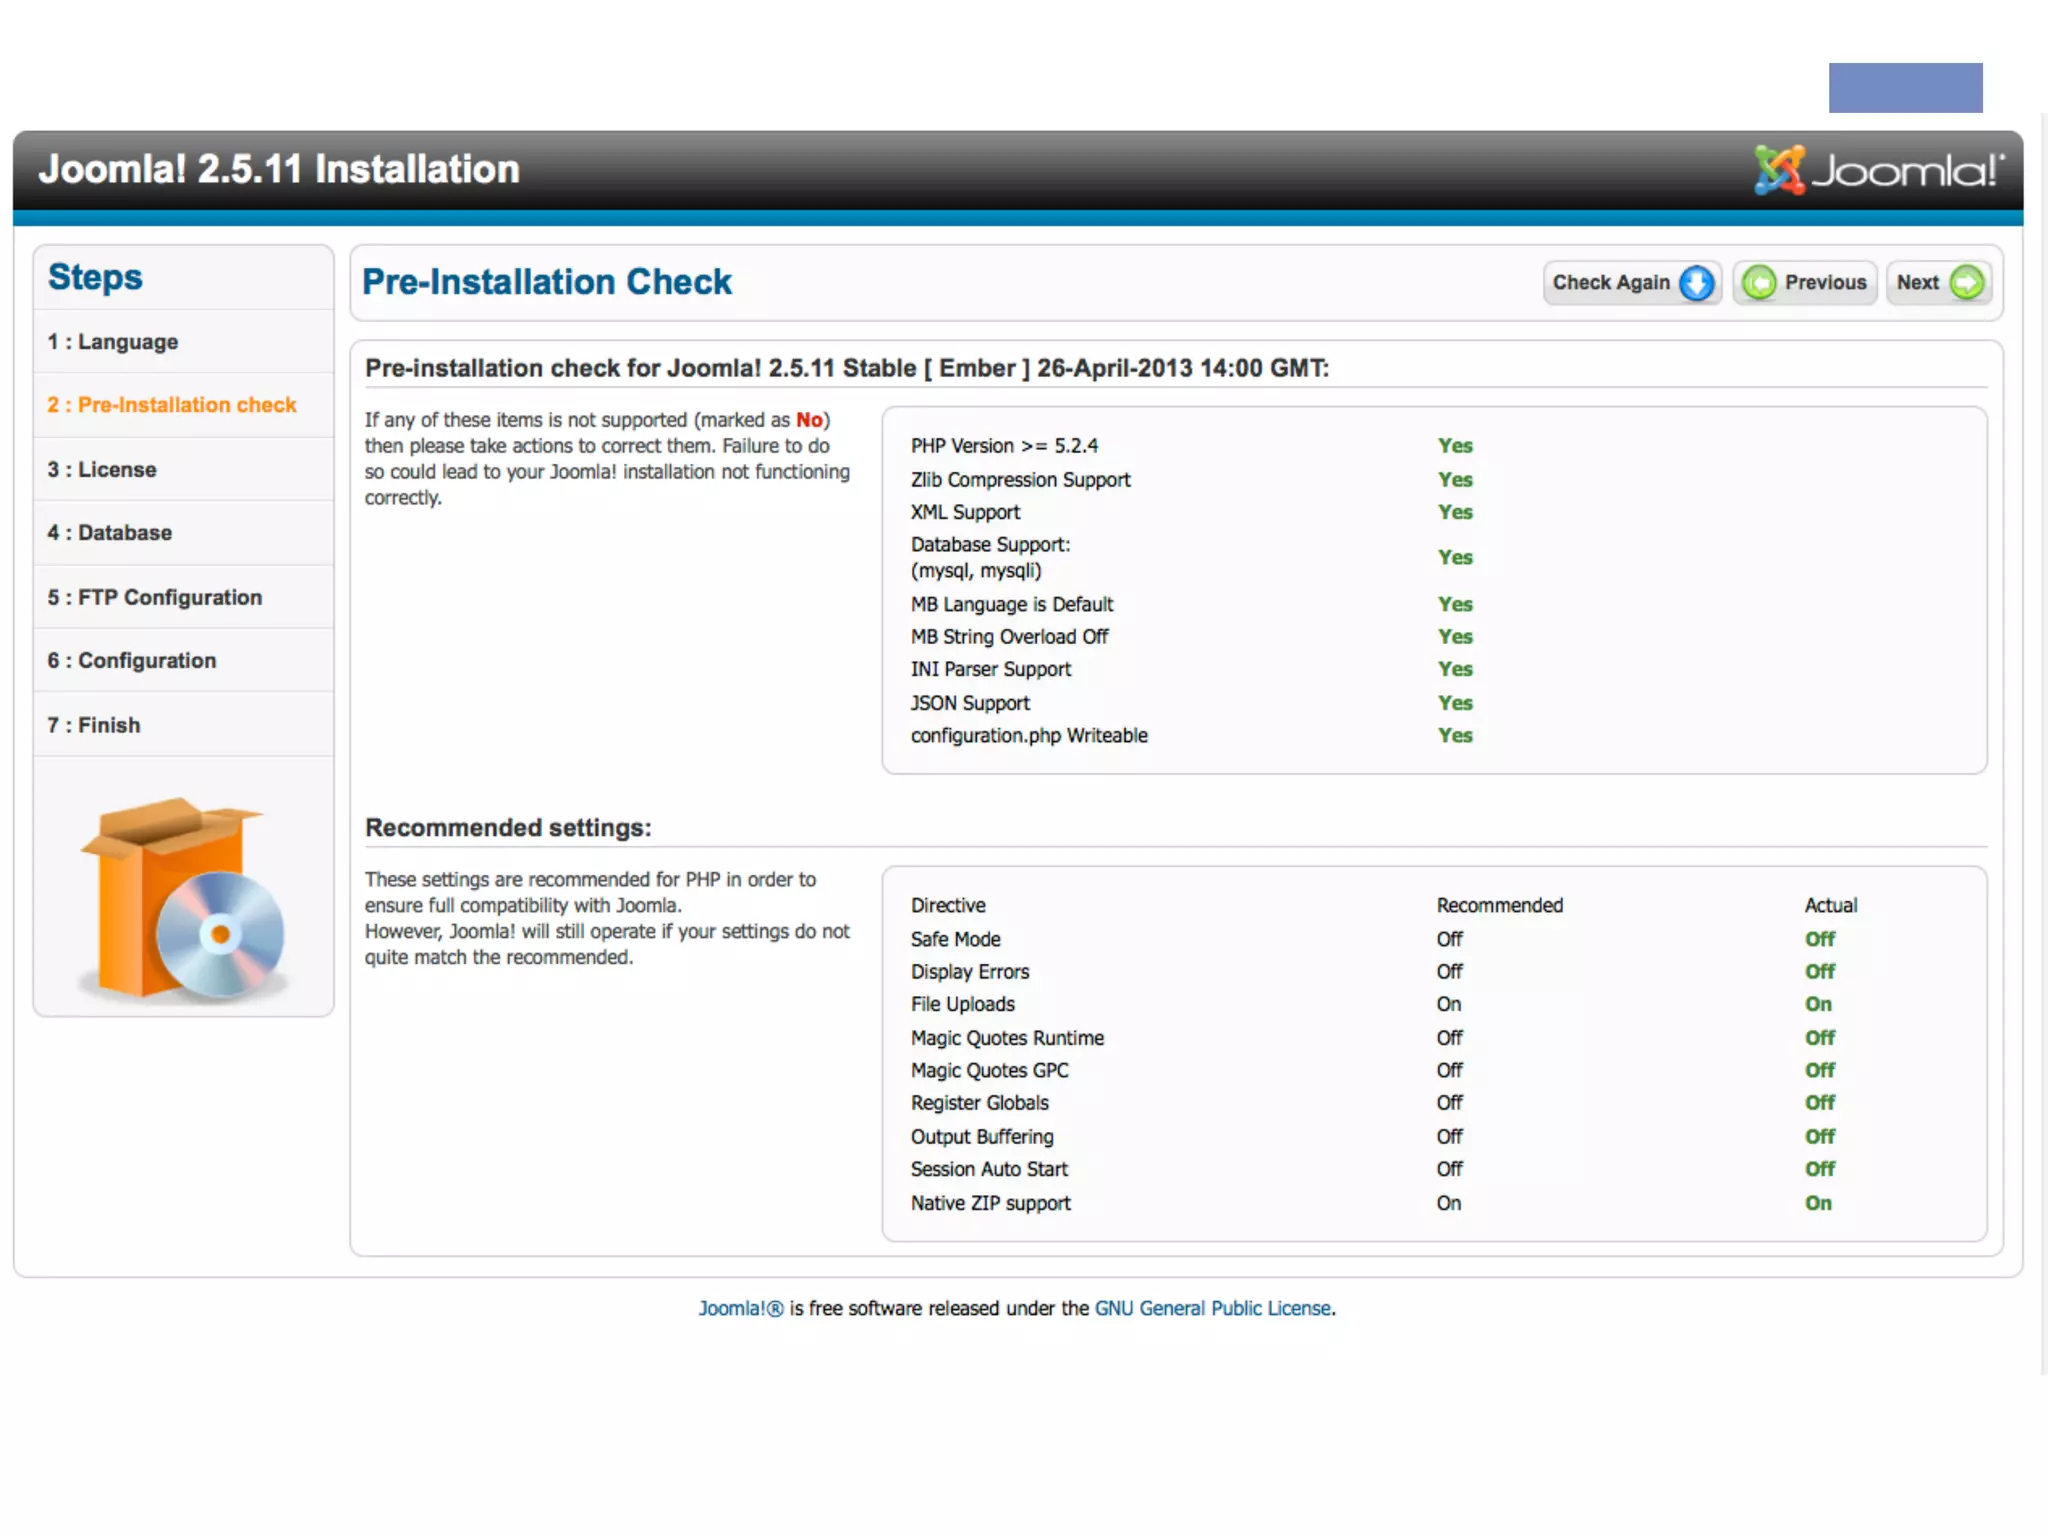Select step 1: Language in sidebar
The height and width of the screenshot is (1536, 2048).
[113, 342]
